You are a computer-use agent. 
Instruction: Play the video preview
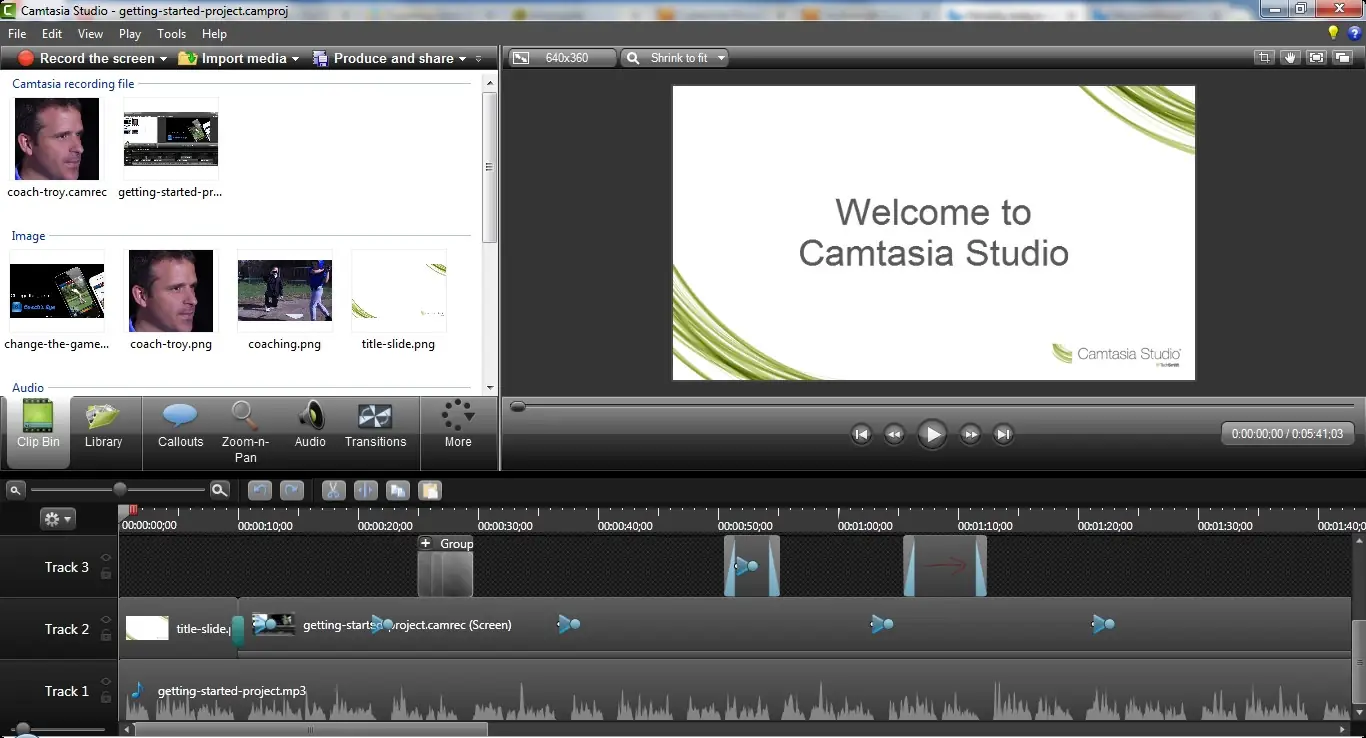pyautogui.click(x=932, y=434)
